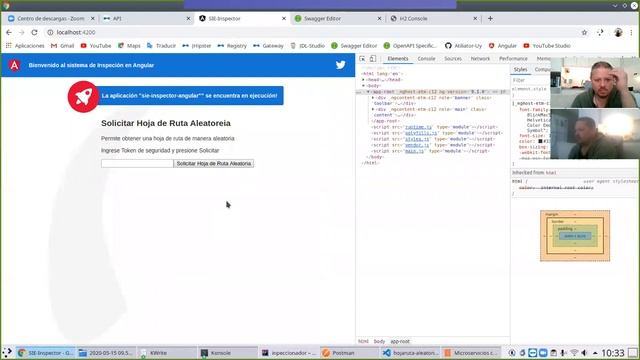640x360 pixels.
Task: Click the black color swatch in Styles
Action: 540,141
